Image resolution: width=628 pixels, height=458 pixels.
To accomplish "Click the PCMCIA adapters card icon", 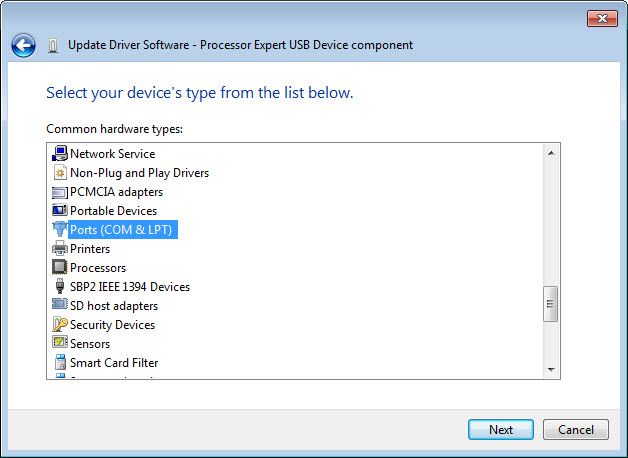I will [60, 193].
